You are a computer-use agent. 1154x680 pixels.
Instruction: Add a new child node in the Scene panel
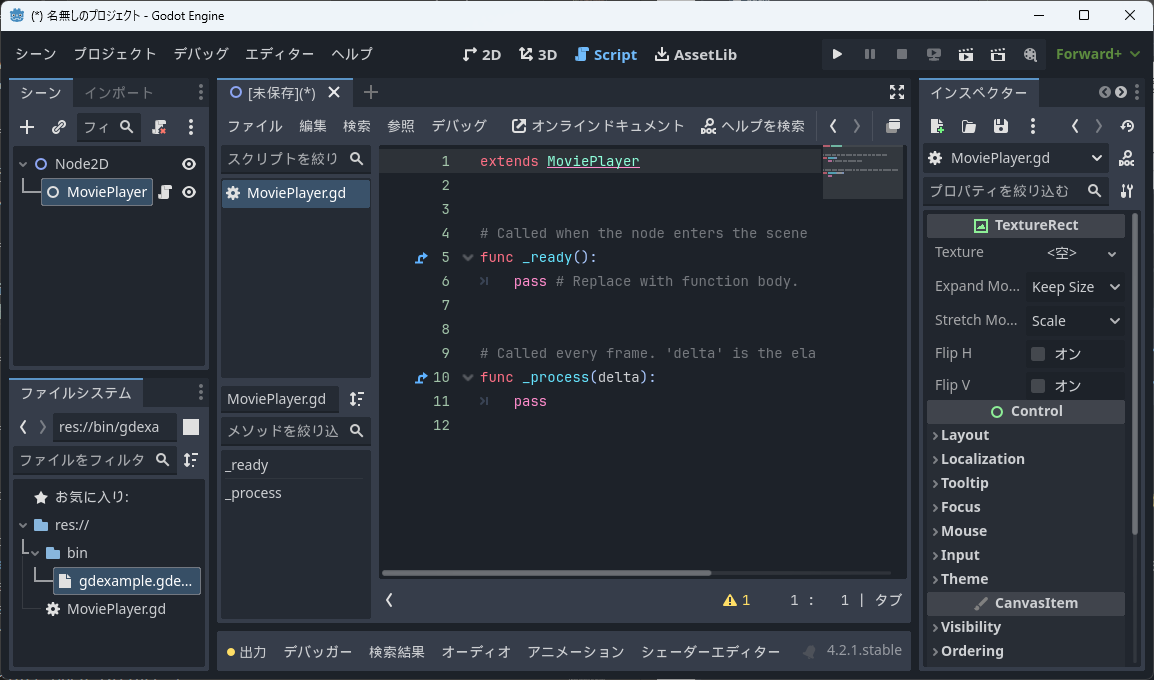point(26,127)
